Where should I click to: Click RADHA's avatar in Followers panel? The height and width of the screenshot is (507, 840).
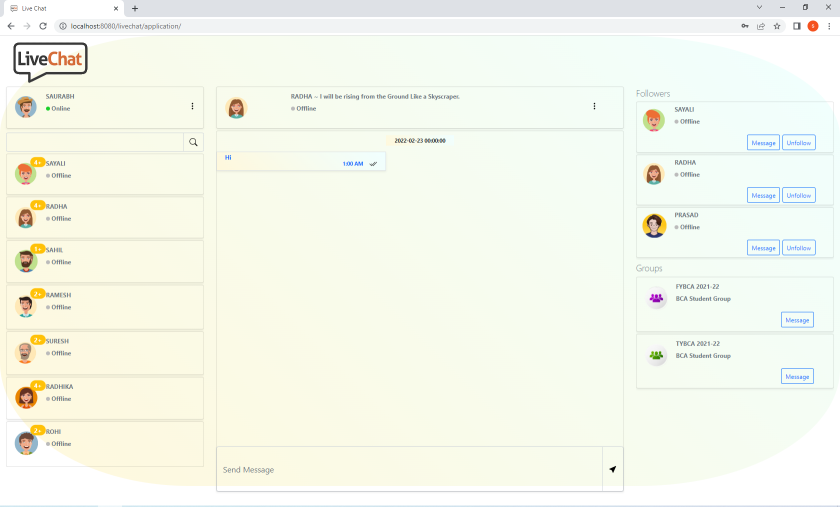pyautogui.click(x=654, y=174)
